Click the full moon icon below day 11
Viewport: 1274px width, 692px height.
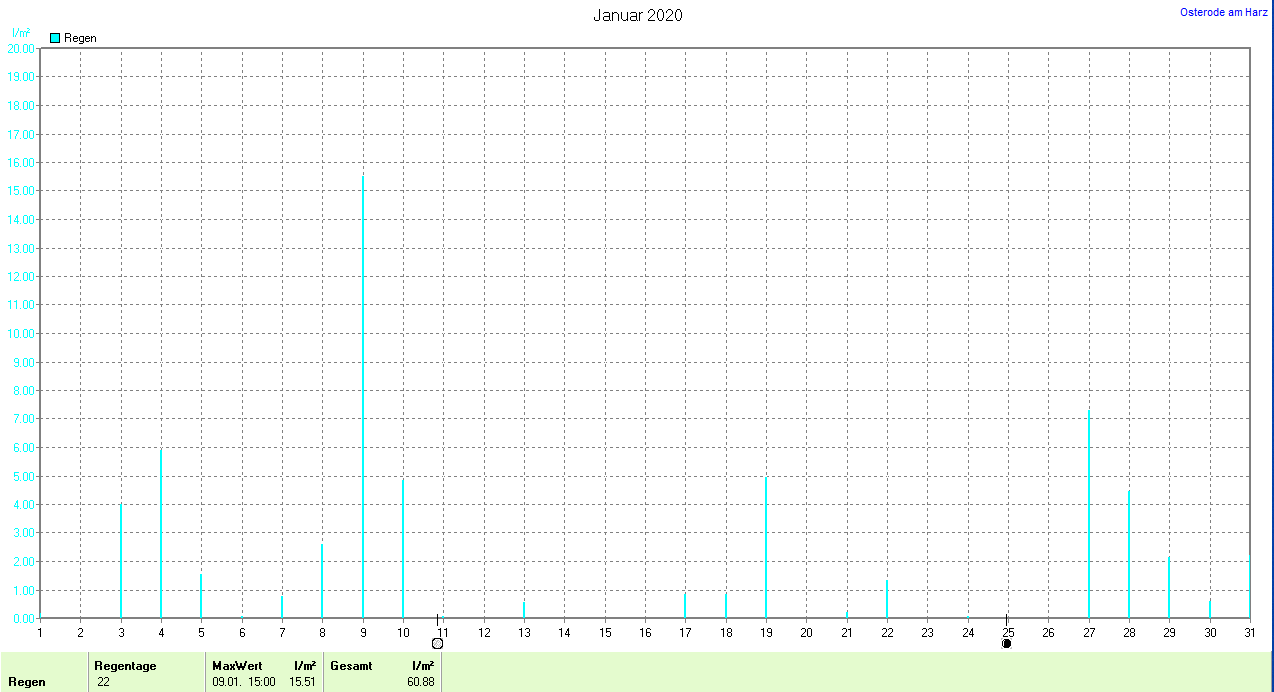coord(437,643)
